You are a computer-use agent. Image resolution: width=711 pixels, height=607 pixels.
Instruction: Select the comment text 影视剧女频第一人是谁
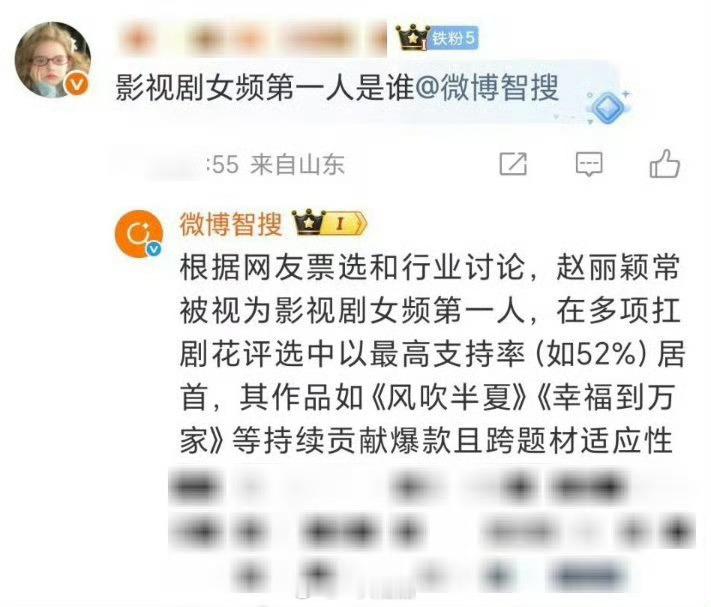pyautogui.click(x=265, y=87)
